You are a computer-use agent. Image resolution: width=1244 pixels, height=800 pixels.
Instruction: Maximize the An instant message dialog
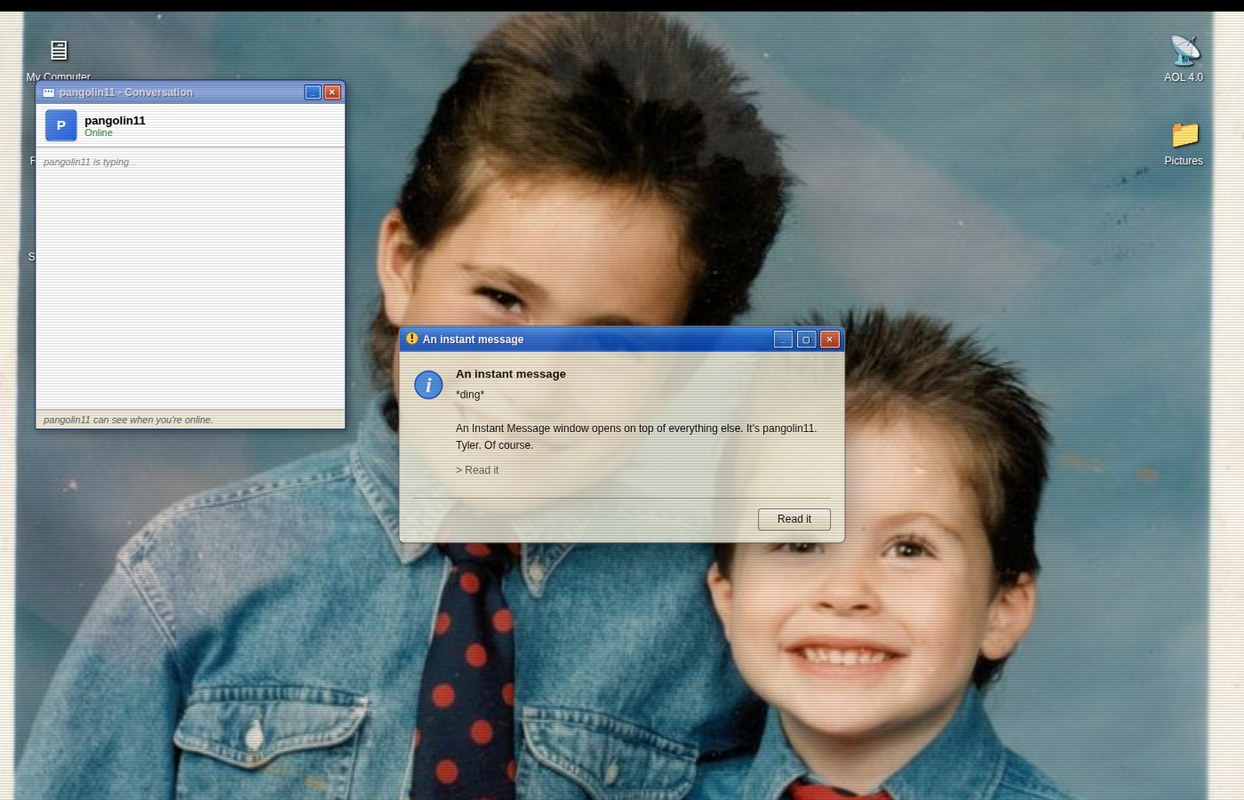tap(806, 339)
